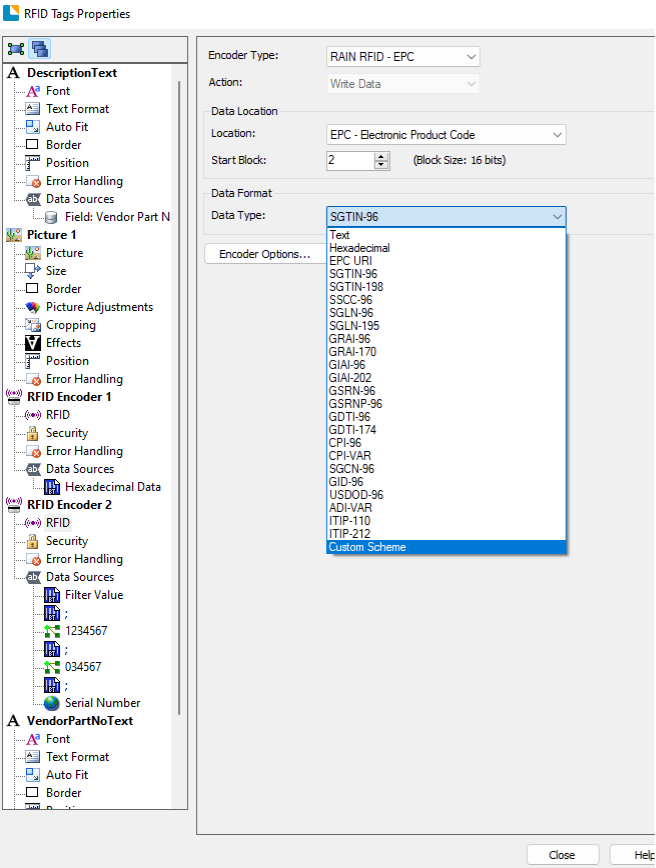Open Security under RFID Encoder 1

(67, 433)
